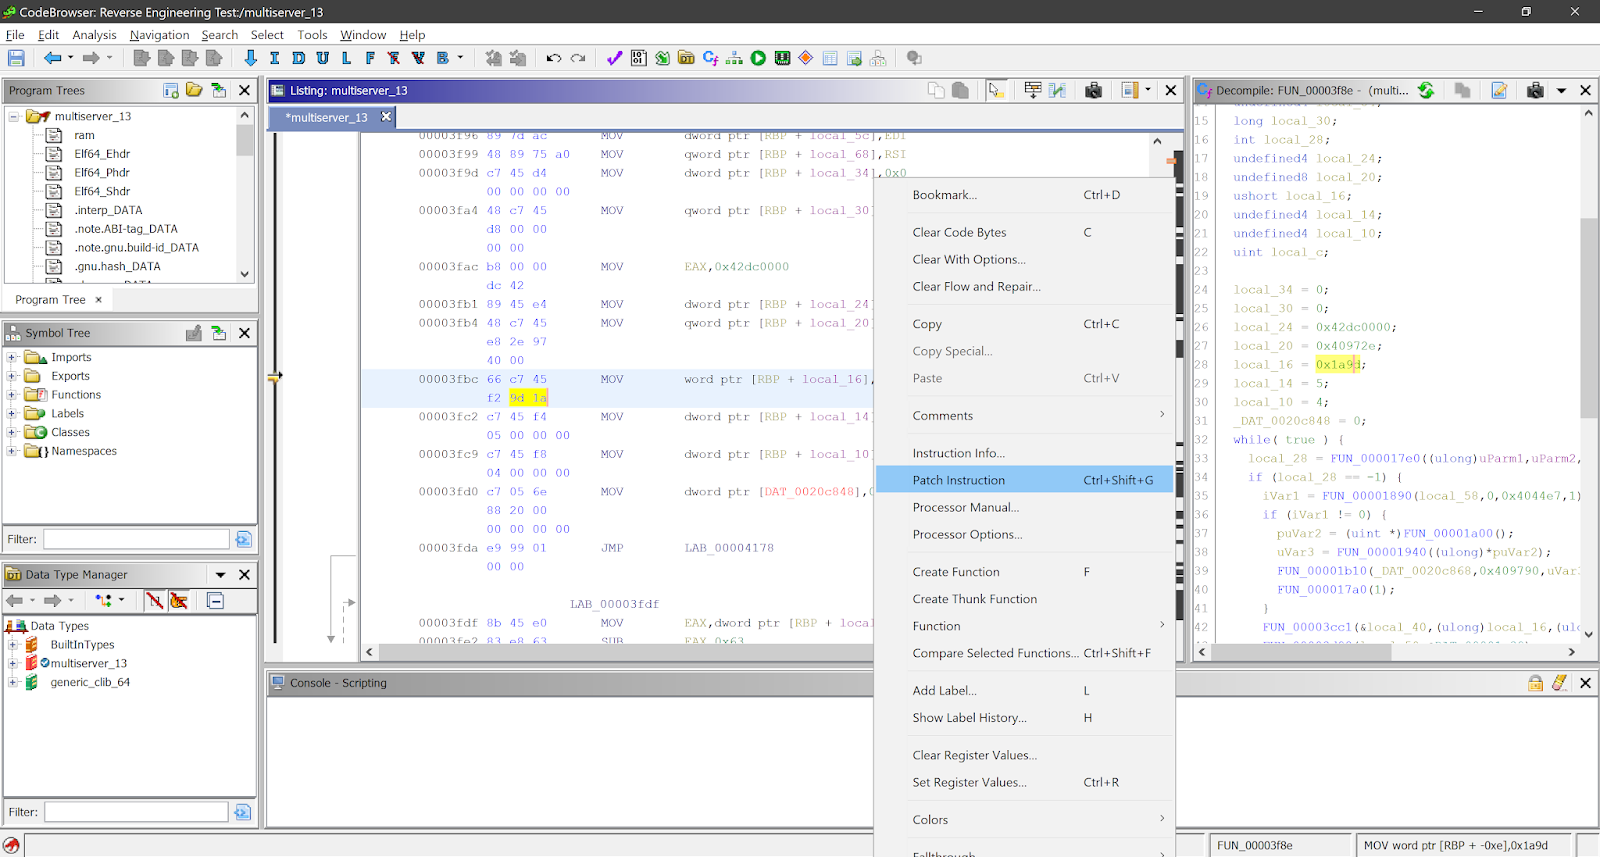Image resolution: width=1600 pixels, height=857 pixels.
Task: Expand the Functions node in Symbol Tree
Action: 12,395
